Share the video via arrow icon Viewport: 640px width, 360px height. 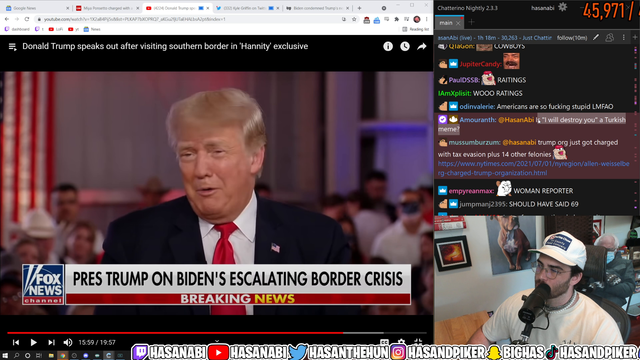(x=422, y=47)
